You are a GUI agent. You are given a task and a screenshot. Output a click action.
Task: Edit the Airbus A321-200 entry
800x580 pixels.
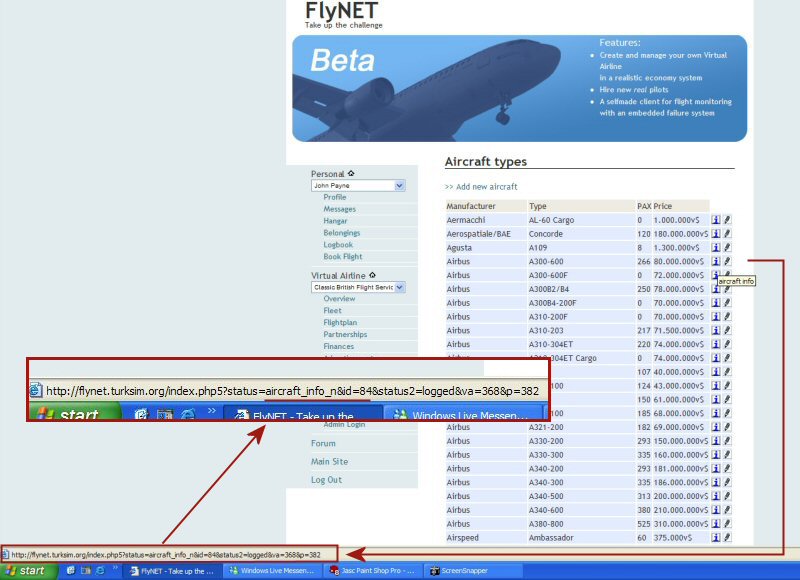point(727,427)
